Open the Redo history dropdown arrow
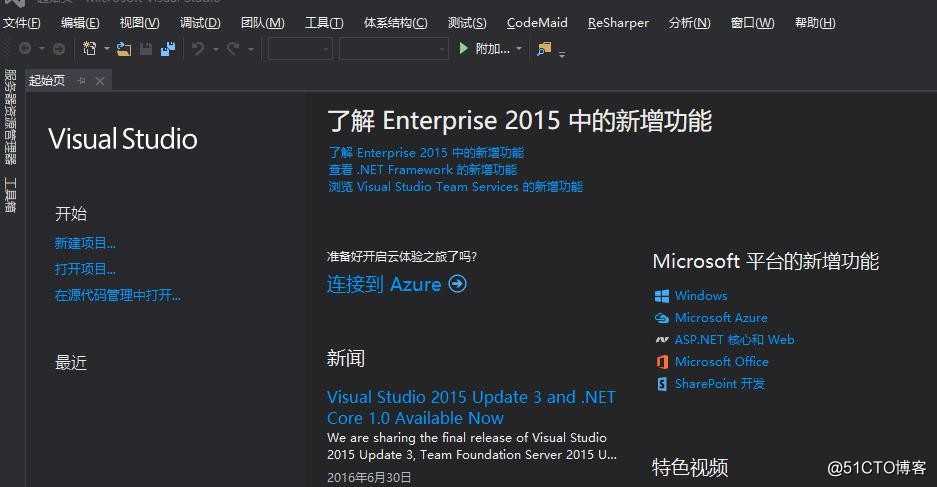Image resolution: width=937 pixels, height=487 pixels. 250,49
